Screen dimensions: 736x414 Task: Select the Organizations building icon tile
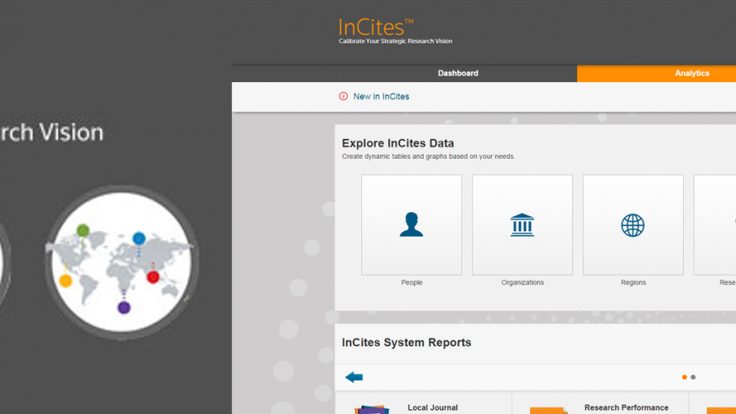[x=522, y=225]
